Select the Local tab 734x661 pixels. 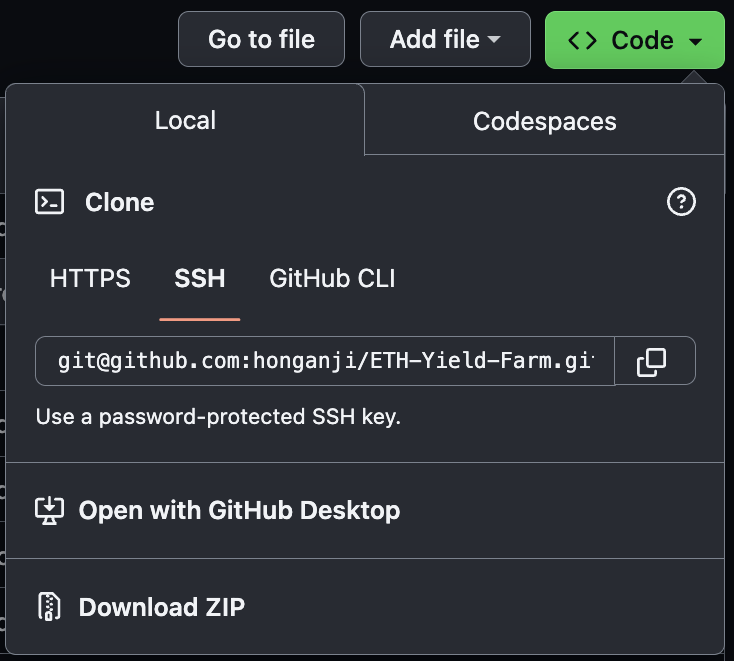tap(185, 120)
